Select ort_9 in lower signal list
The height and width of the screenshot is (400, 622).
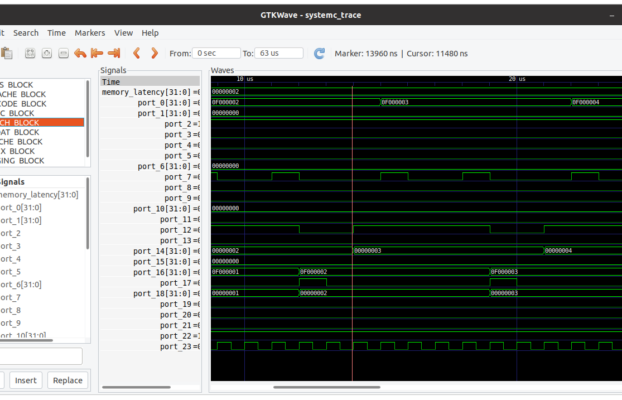tap(10, 323)
